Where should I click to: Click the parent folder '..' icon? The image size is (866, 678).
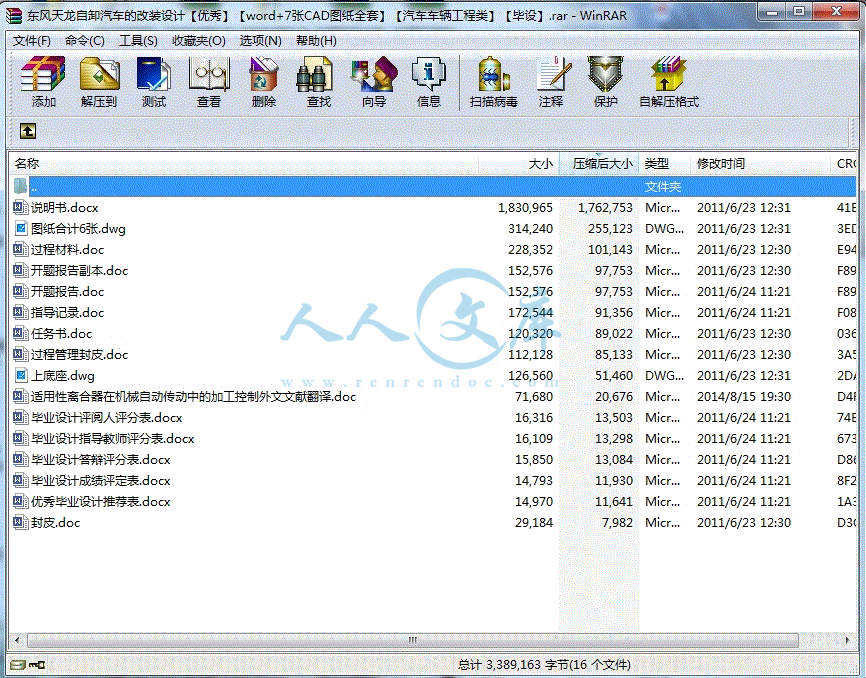20,186
